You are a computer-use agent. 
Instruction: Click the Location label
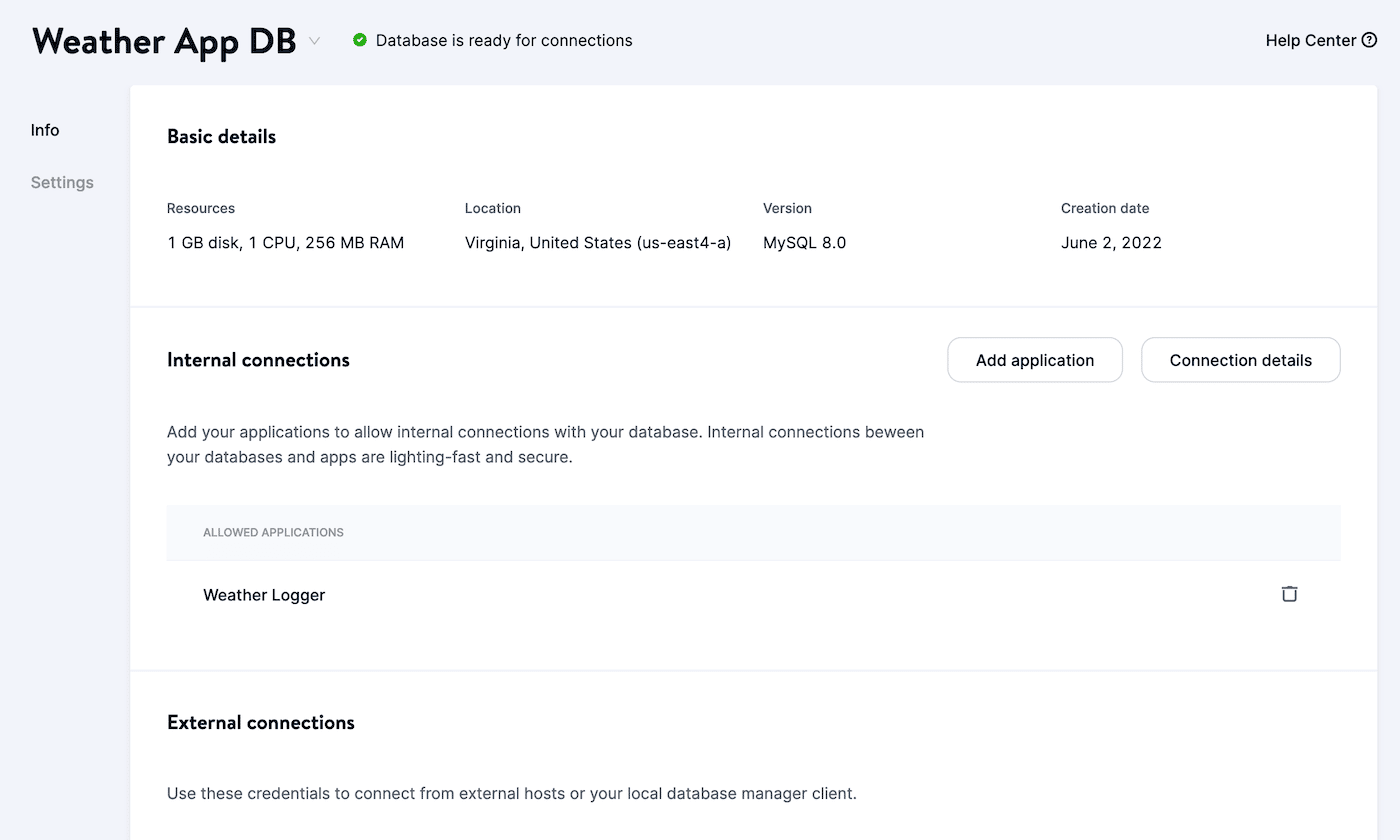click(493, 208)
